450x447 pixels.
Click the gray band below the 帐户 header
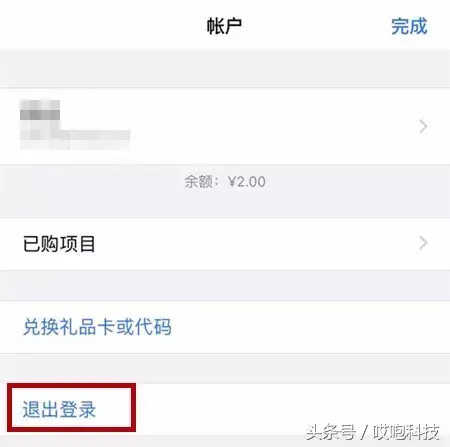coord(225,68)
